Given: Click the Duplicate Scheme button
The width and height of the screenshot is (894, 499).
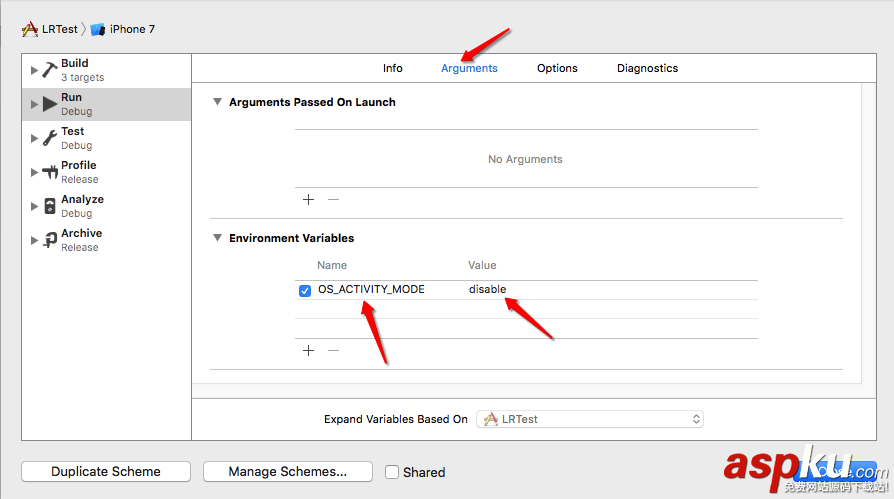Looking at the screenshot, I should tap(106, 472).
